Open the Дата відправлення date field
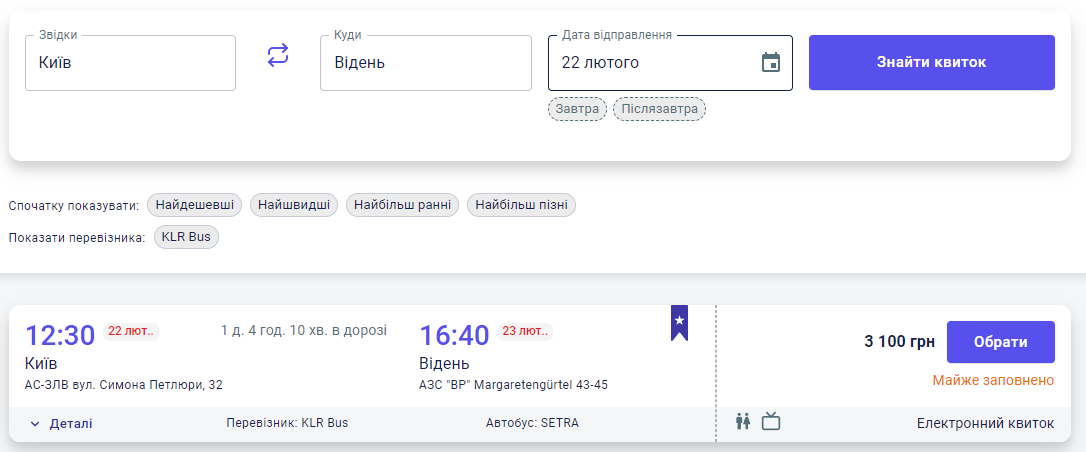 pyautogui.click(x=650, y=63)
